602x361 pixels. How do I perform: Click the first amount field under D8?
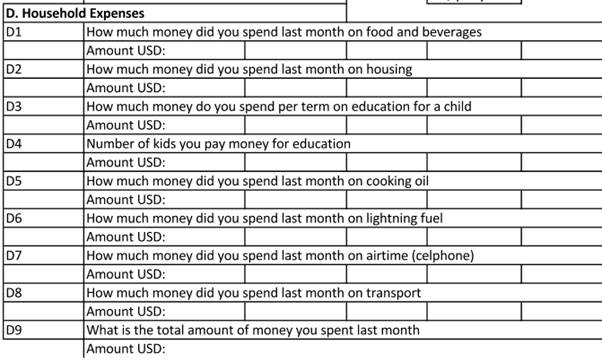click(295, 311)
